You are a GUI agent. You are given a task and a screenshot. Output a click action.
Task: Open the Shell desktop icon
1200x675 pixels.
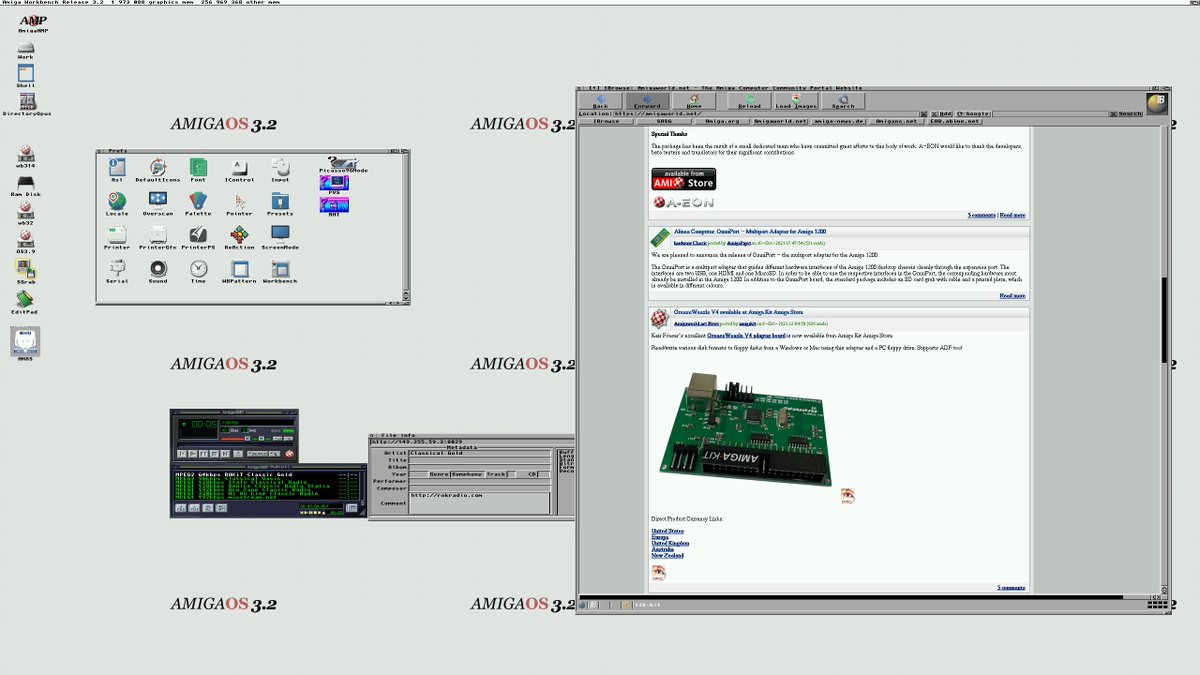tap(26, 74)
